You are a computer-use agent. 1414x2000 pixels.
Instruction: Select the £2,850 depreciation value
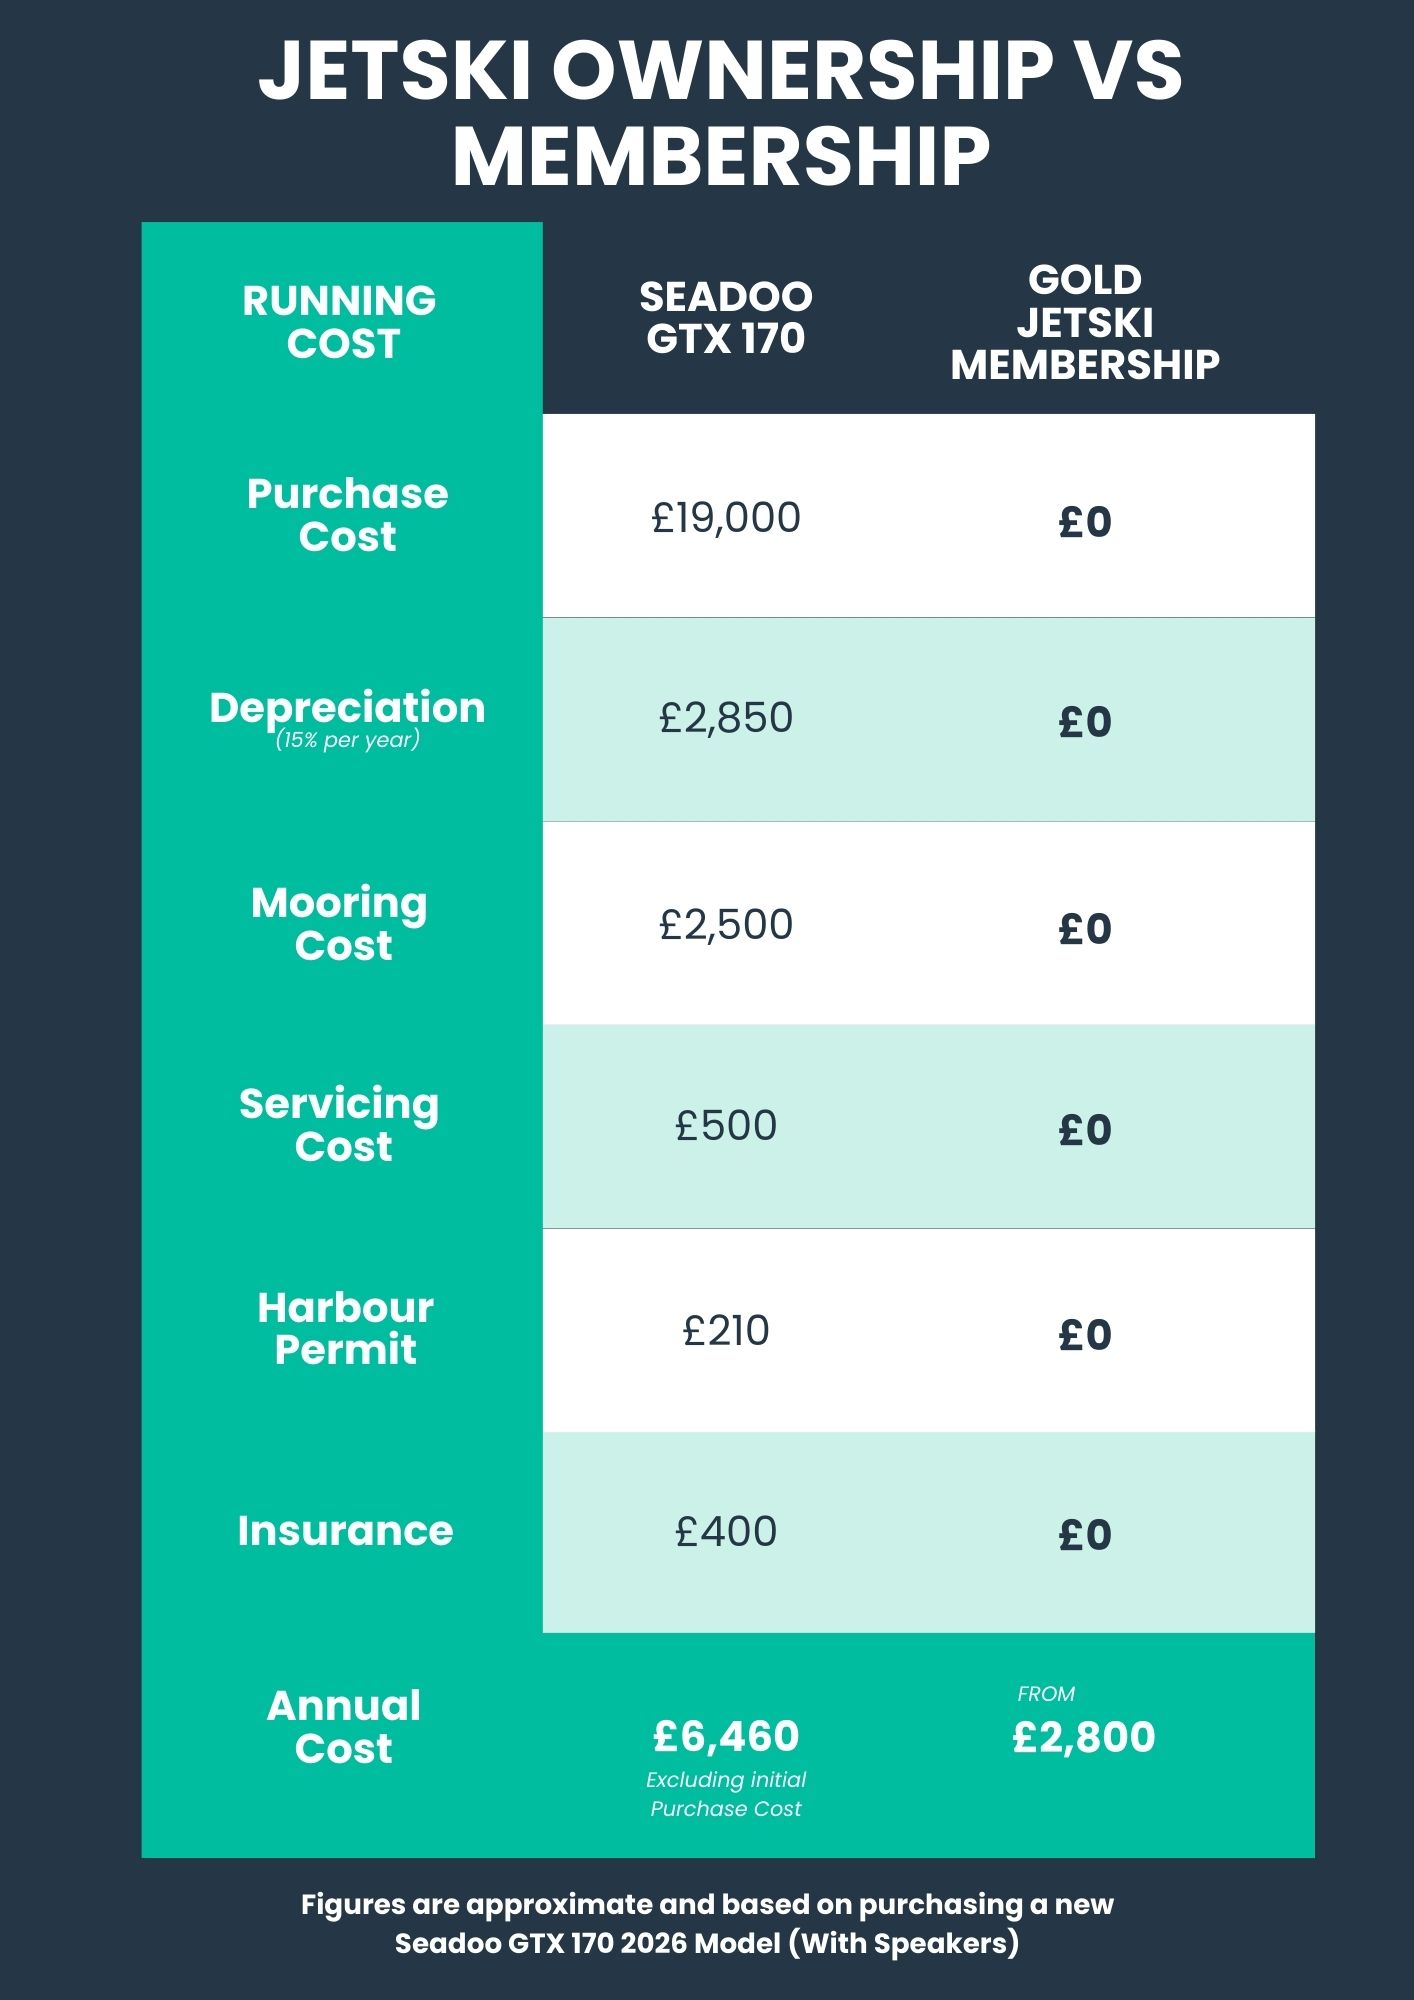pyautogui.click(x=726, y=718)
